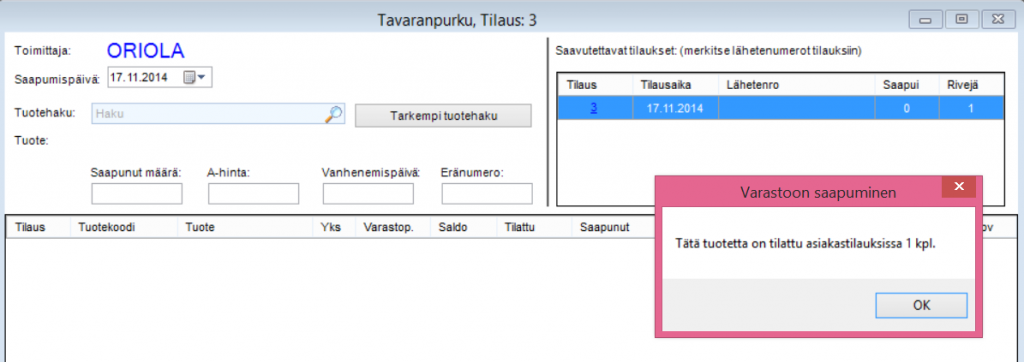Click the Tilattu column header
The width and height of the screenshot is (1024, 362).
click(534, 227)
